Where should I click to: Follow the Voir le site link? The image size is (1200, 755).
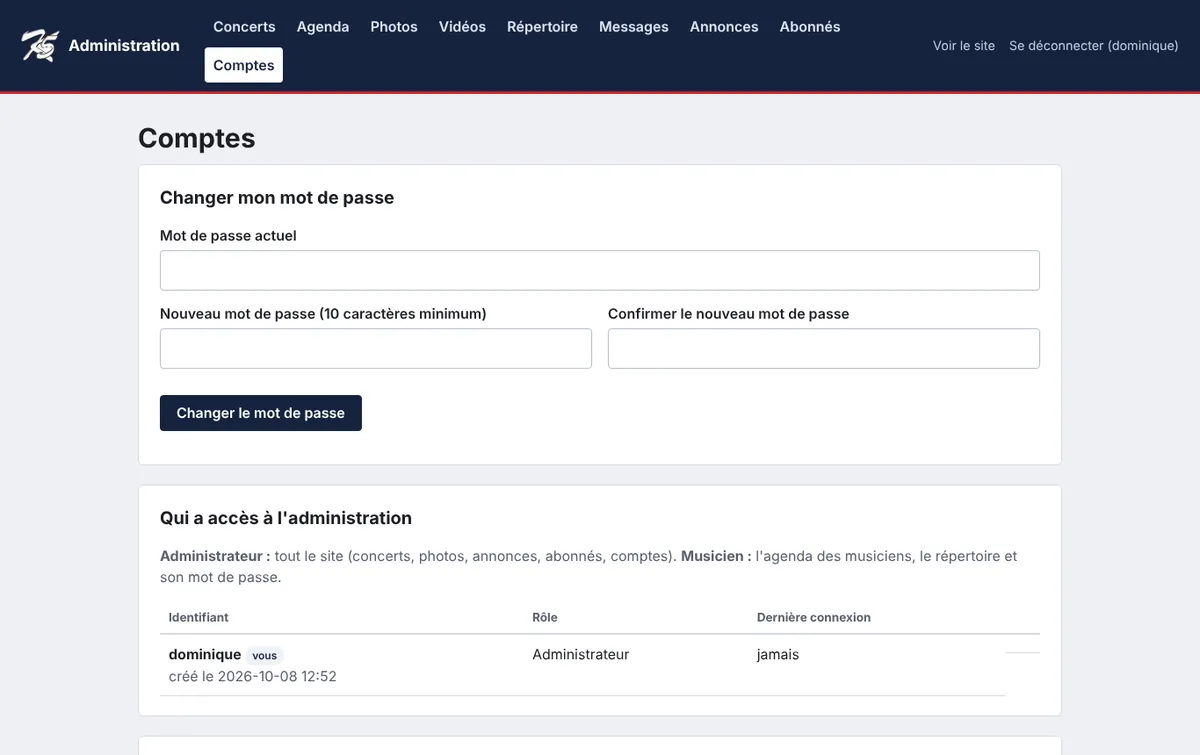click(964, 46)
